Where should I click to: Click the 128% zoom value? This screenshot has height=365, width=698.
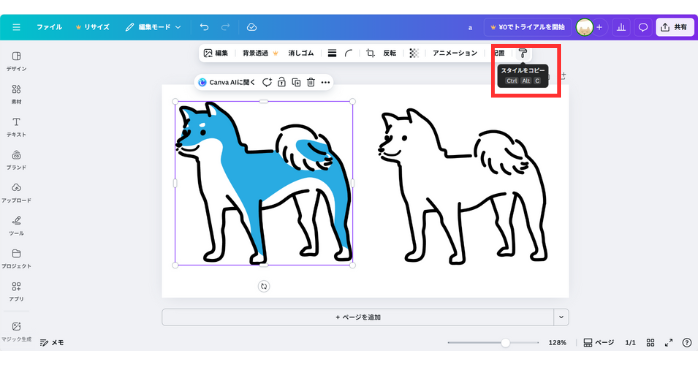click(x=557, y=342)
